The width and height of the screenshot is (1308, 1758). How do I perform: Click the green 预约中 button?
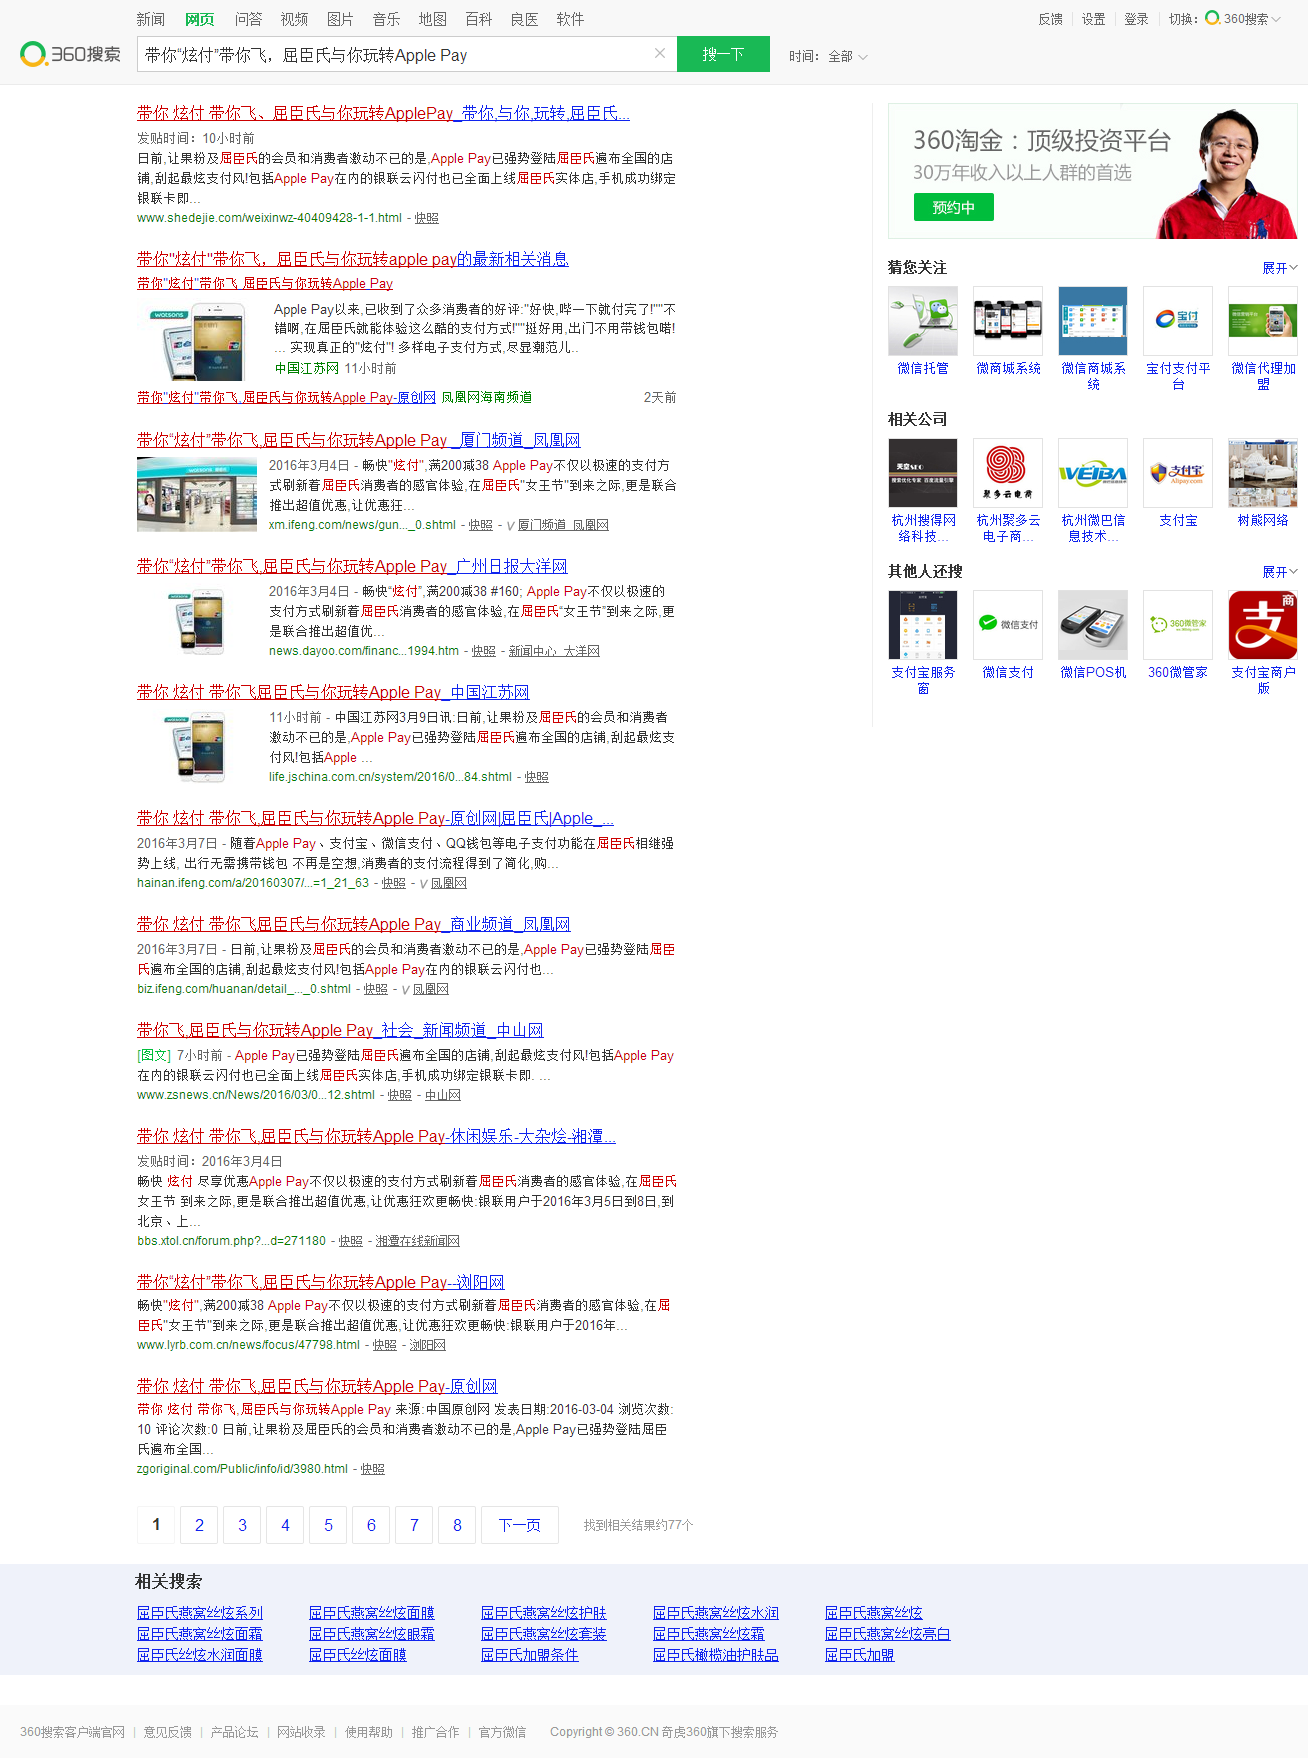[x=954, y=207]
